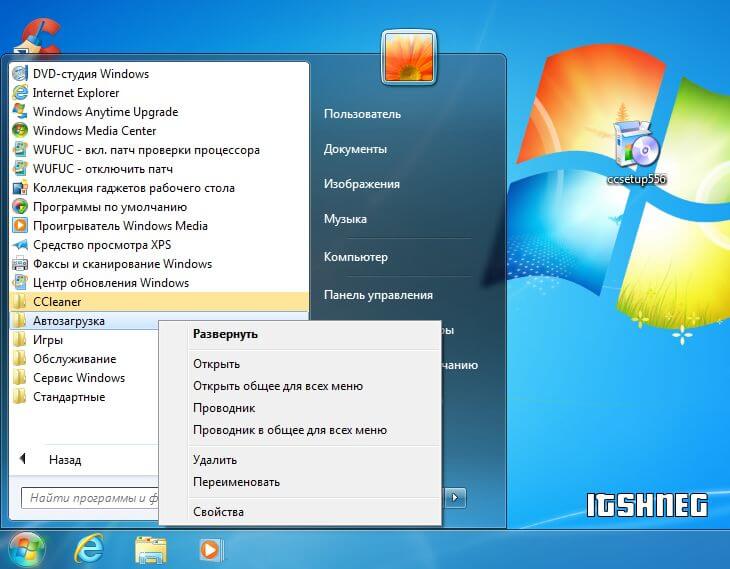Click the Автозагрузка folder icon
This screenshot has width=730, height=569.
coord(20,321)
